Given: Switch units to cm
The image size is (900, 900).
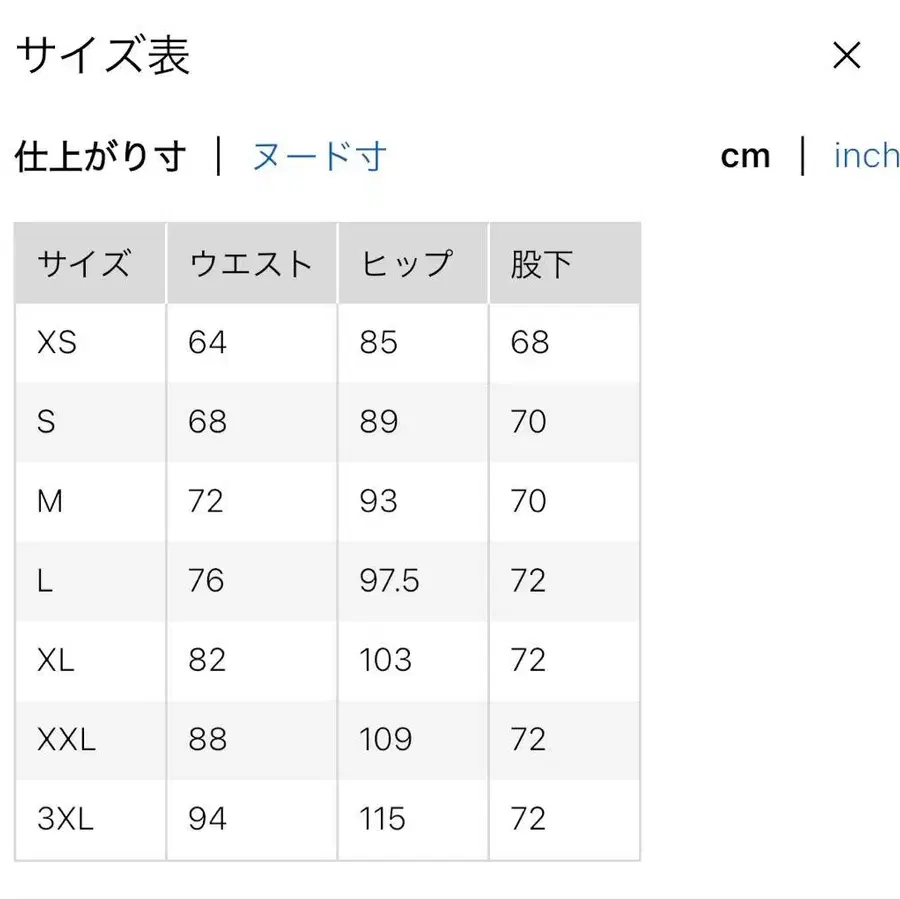Looking at the screenshot, I should click(746, 155).
